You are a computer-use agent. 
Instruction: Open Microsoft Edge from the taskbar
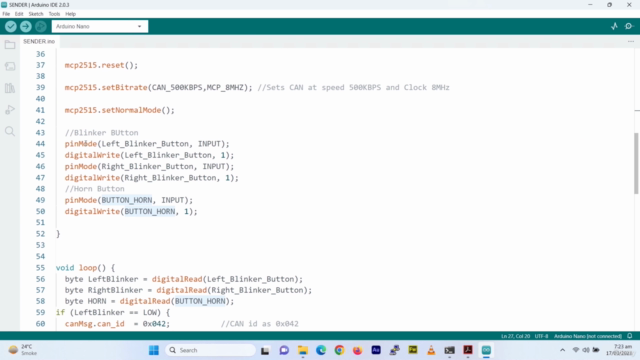point(321,350)
